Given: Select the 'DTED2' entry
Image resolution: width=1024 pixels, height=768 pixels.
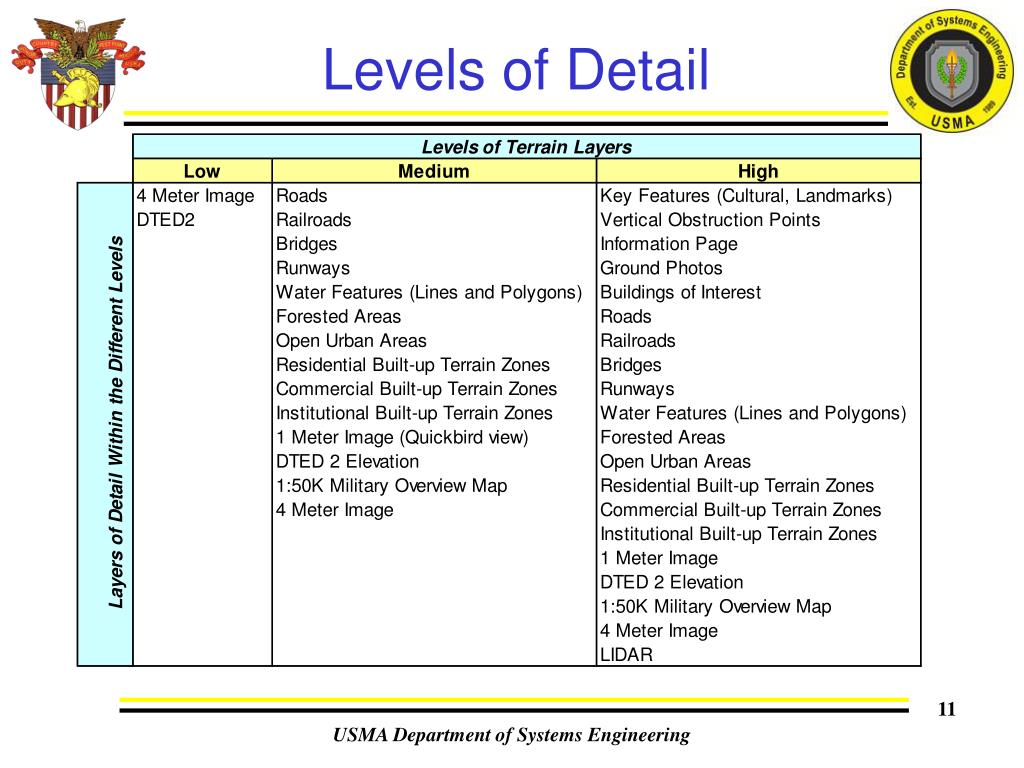Looking at the screenshot, I should click(x=165, y=220).
